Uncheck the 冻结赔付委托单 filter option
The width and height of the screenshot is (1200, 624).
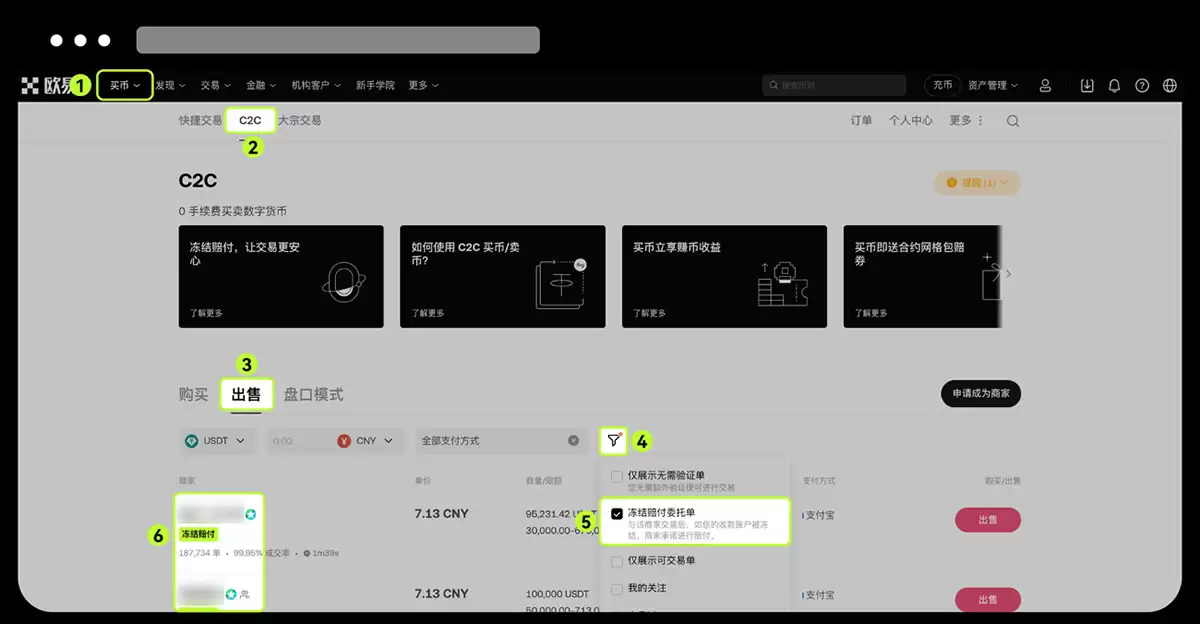point(617,511)
